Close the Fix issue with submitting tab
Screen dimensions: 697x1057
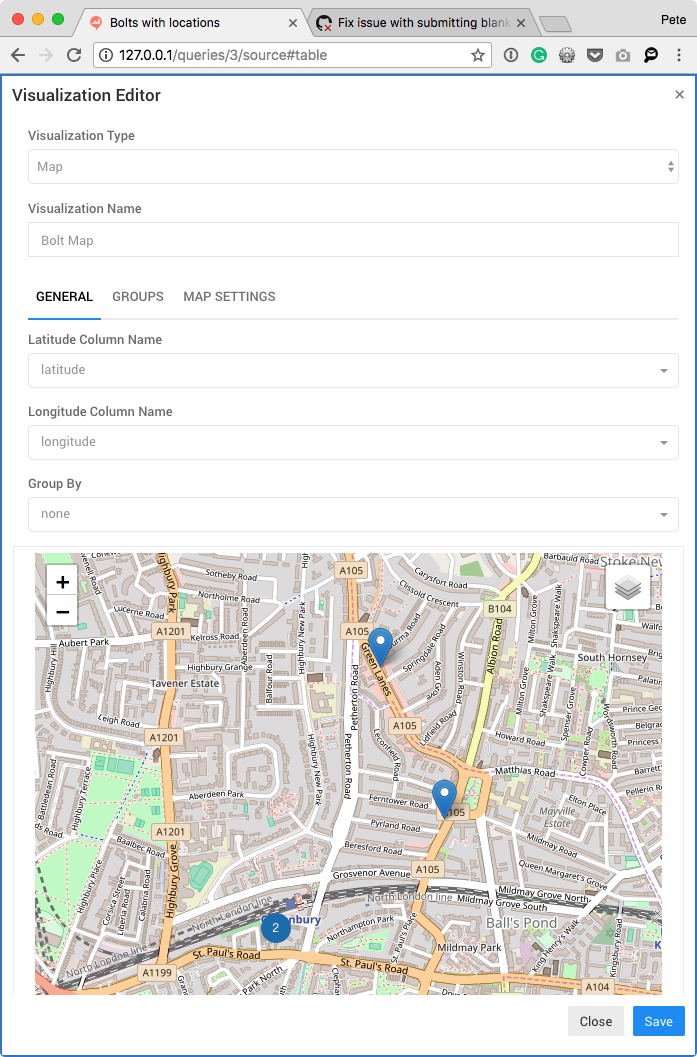coord(520,23)
